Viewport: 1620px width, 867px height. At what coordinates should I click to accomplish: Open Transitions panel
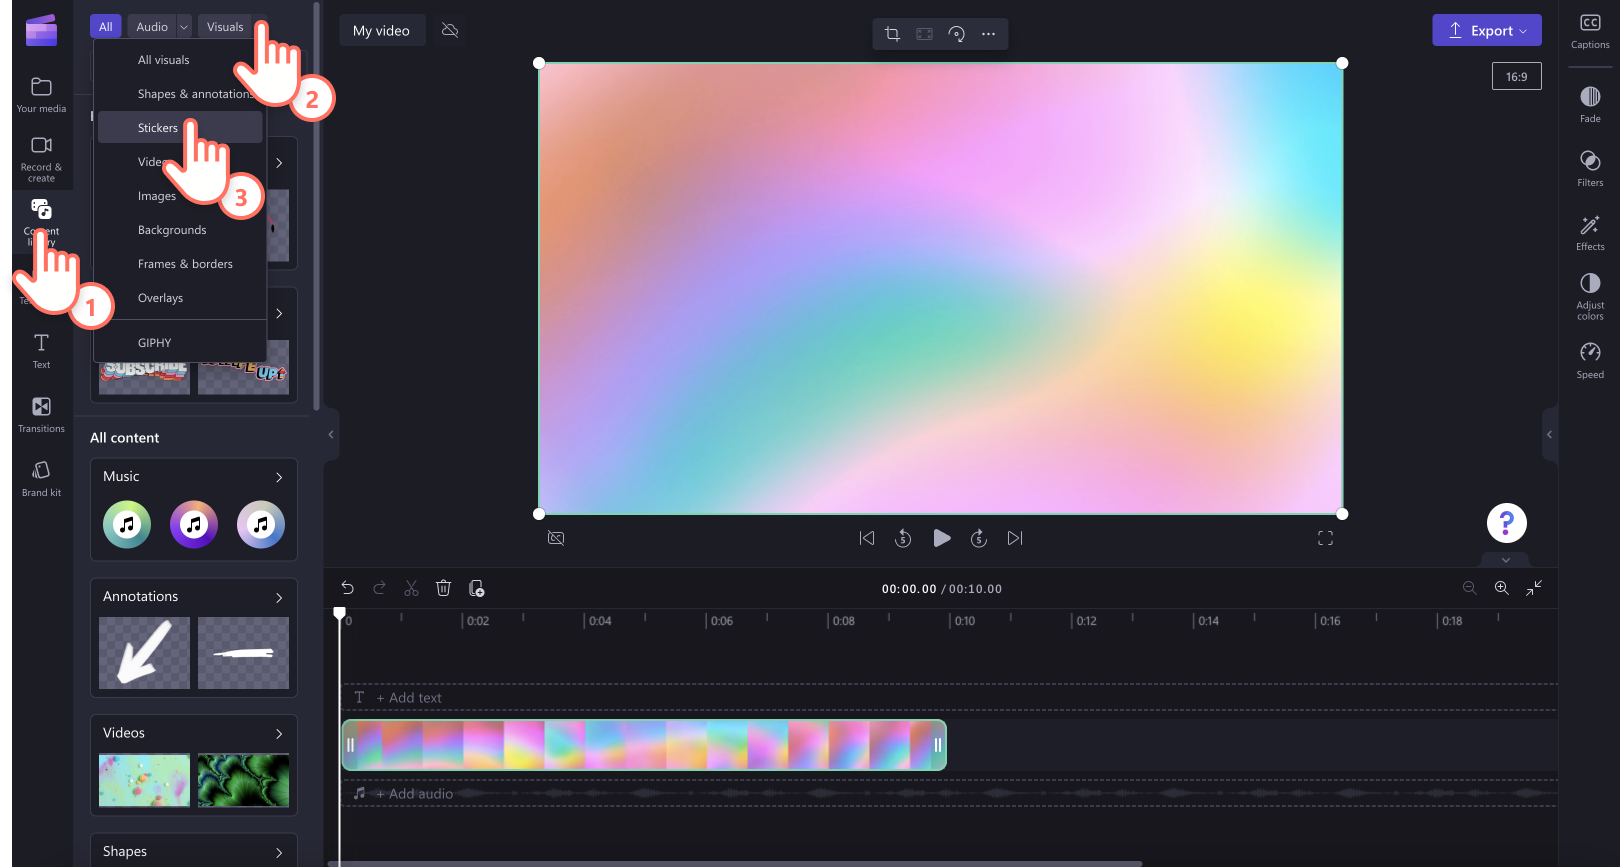(41, 415)
